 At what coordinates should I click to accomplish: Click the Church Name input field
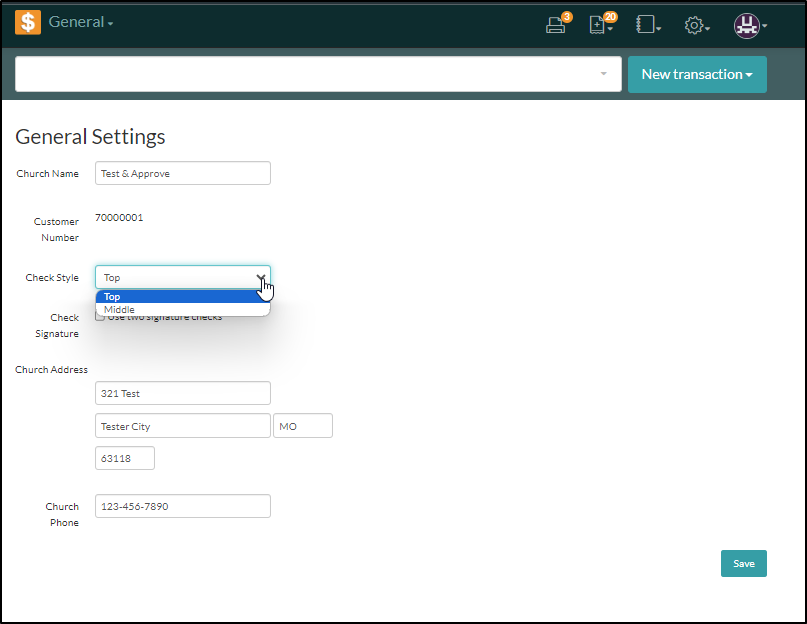[x=183, y=174]
